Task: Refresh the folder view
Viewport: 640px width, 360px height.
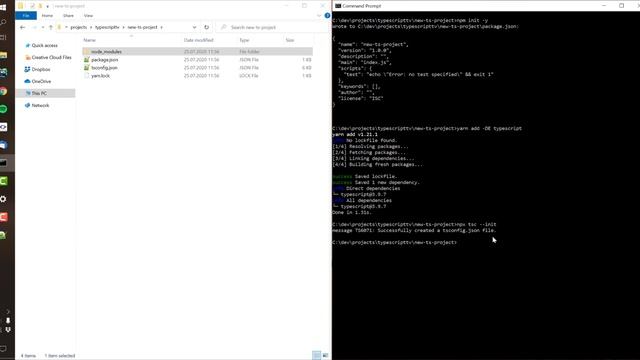Action: tap(207, 27)
